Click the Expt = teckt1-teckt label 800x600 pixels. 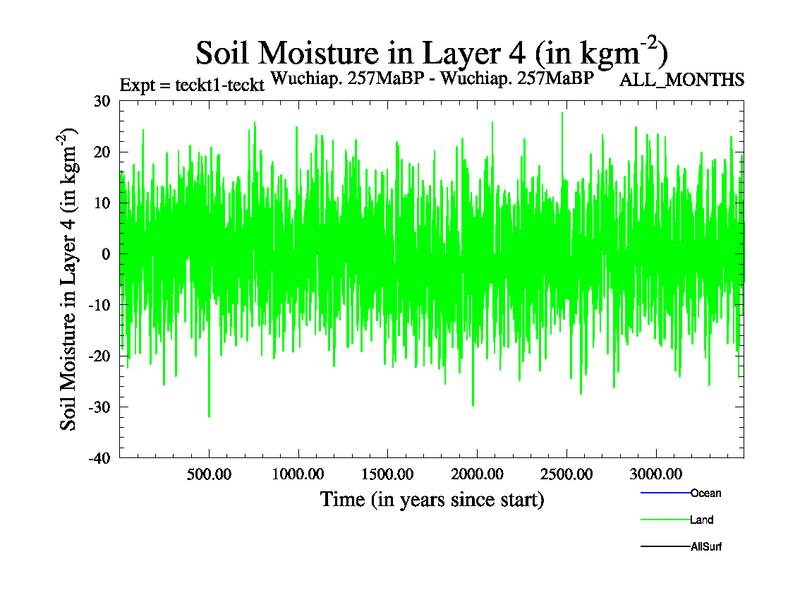pyautogui.click(x=191, y=84)
